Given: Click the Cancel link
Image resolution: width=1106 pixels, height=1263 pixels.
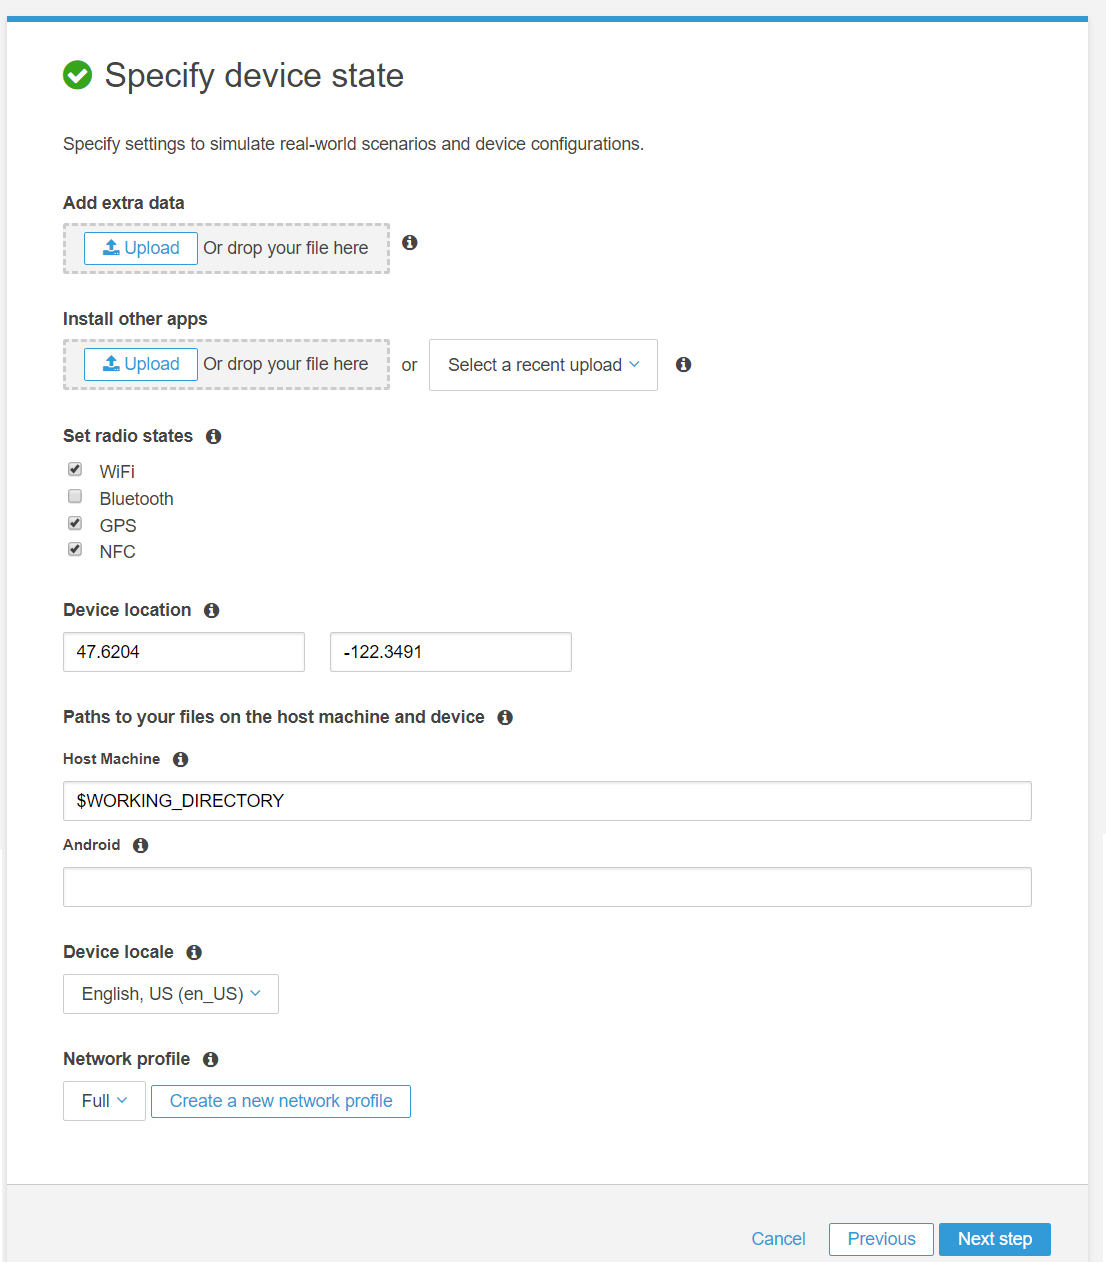Looking at the screenshot, I should (x=778, y=1238).
